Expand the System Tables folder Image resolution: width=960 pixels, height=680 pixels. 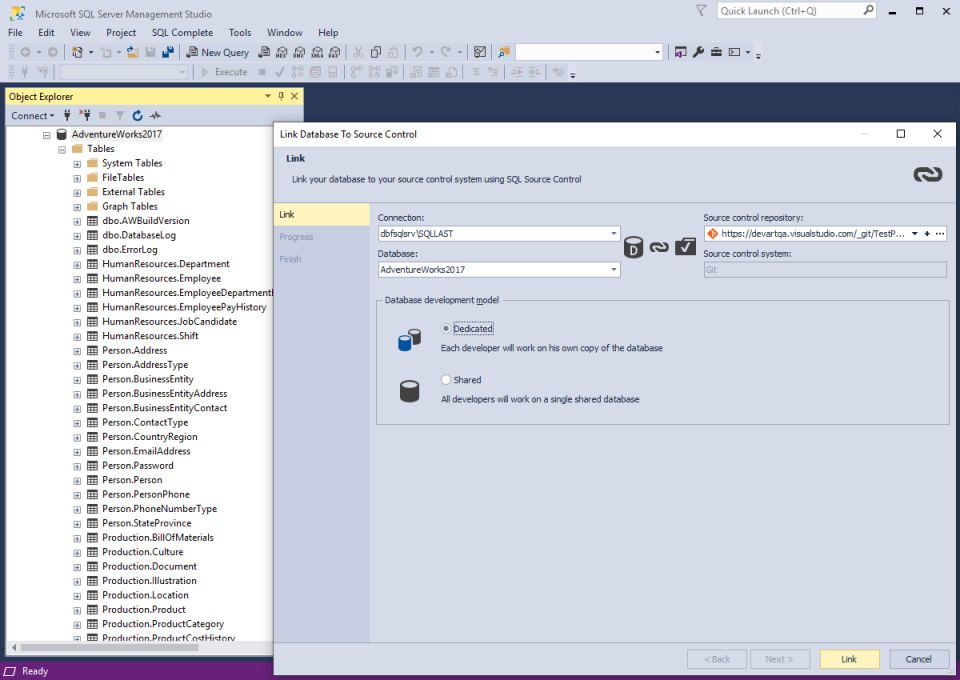[x=77, y=163]
